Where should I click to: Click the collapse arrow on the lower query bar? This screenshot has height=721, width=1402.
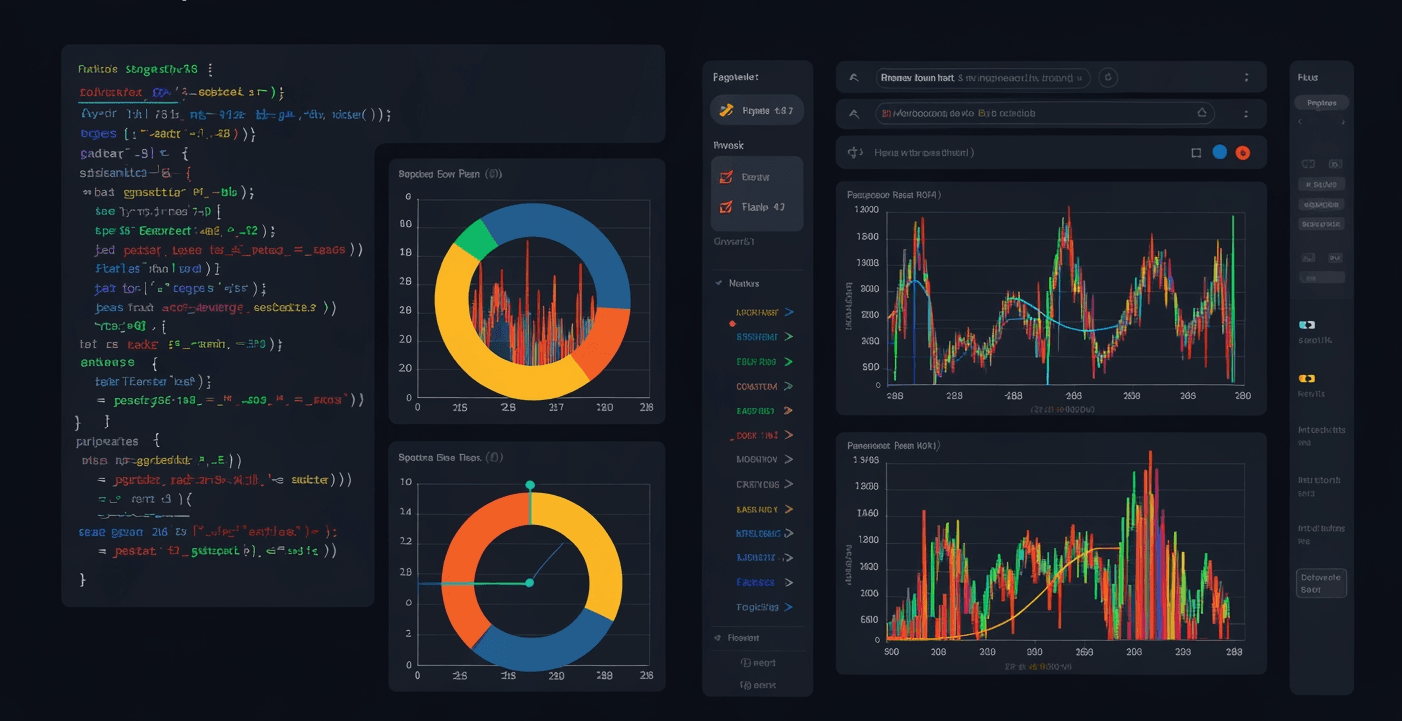click(852, 113)
